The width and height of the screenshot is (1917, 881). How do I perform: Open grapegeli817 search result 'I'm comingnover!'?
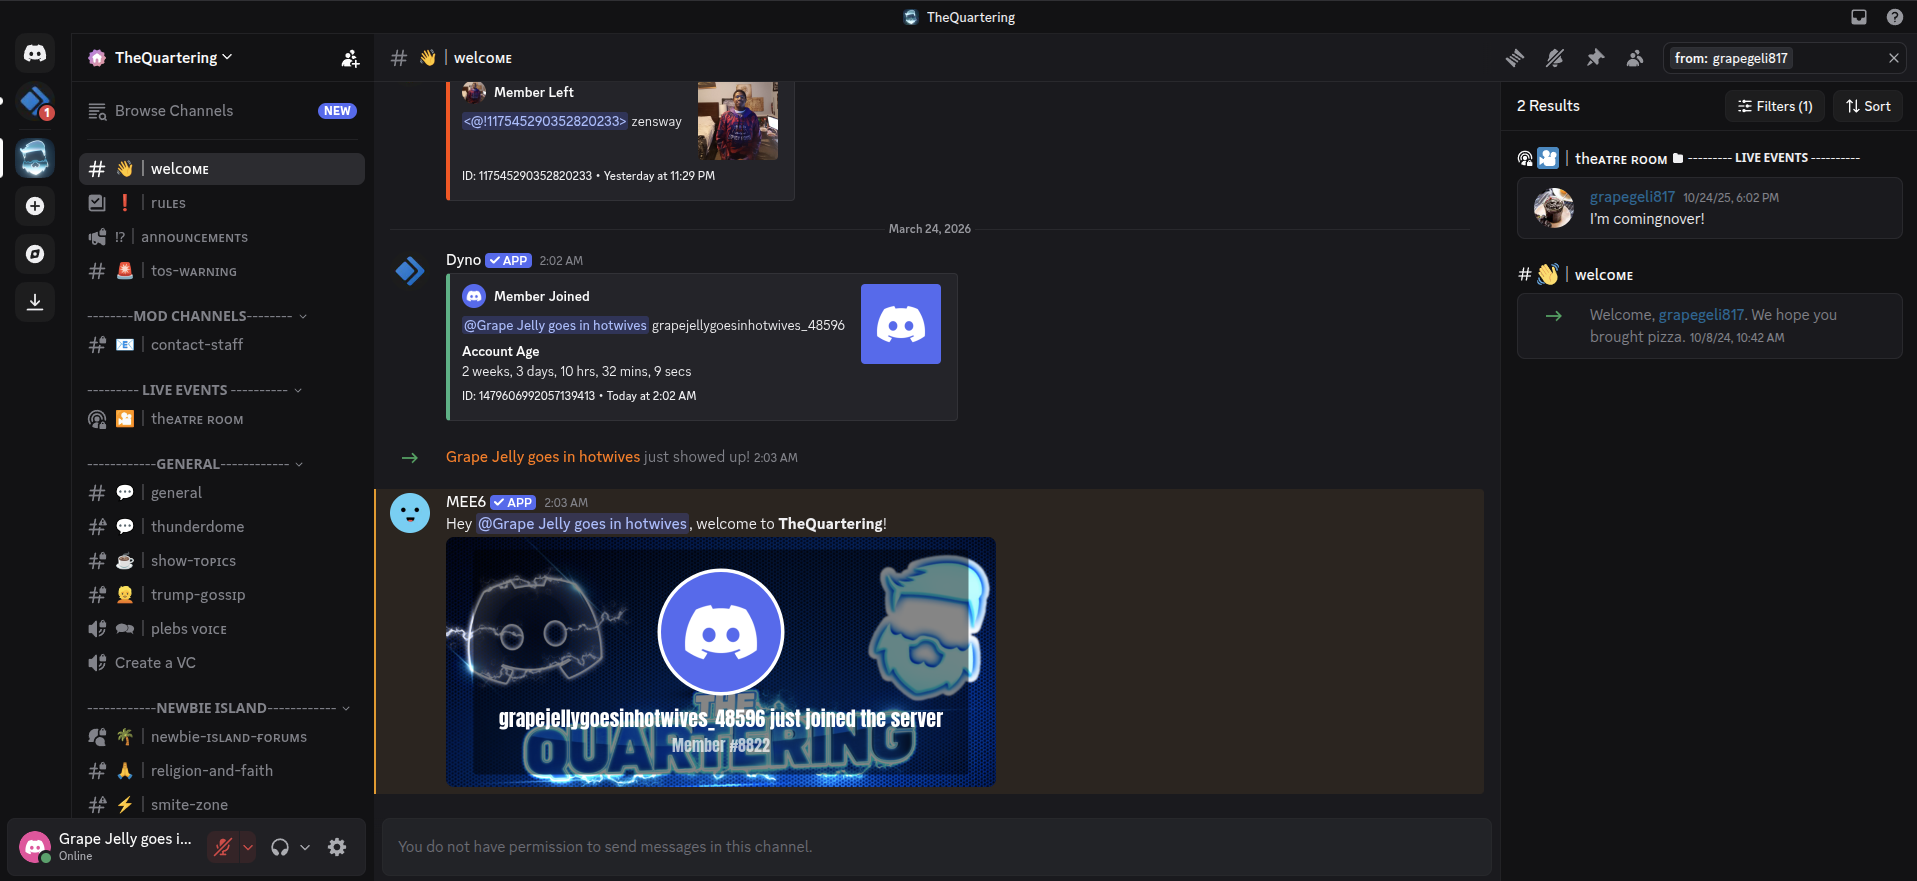pyautogui.click(x=1710, y=208)
